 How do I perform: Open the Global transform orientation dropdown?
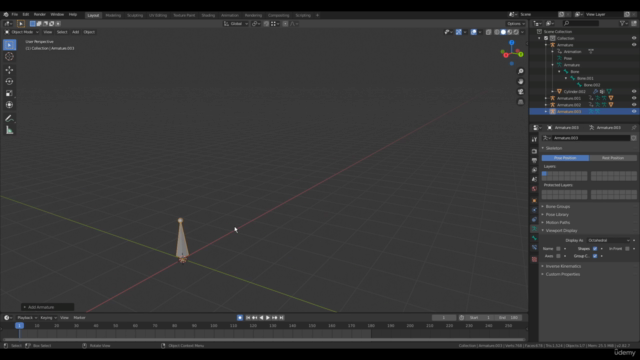236,24
